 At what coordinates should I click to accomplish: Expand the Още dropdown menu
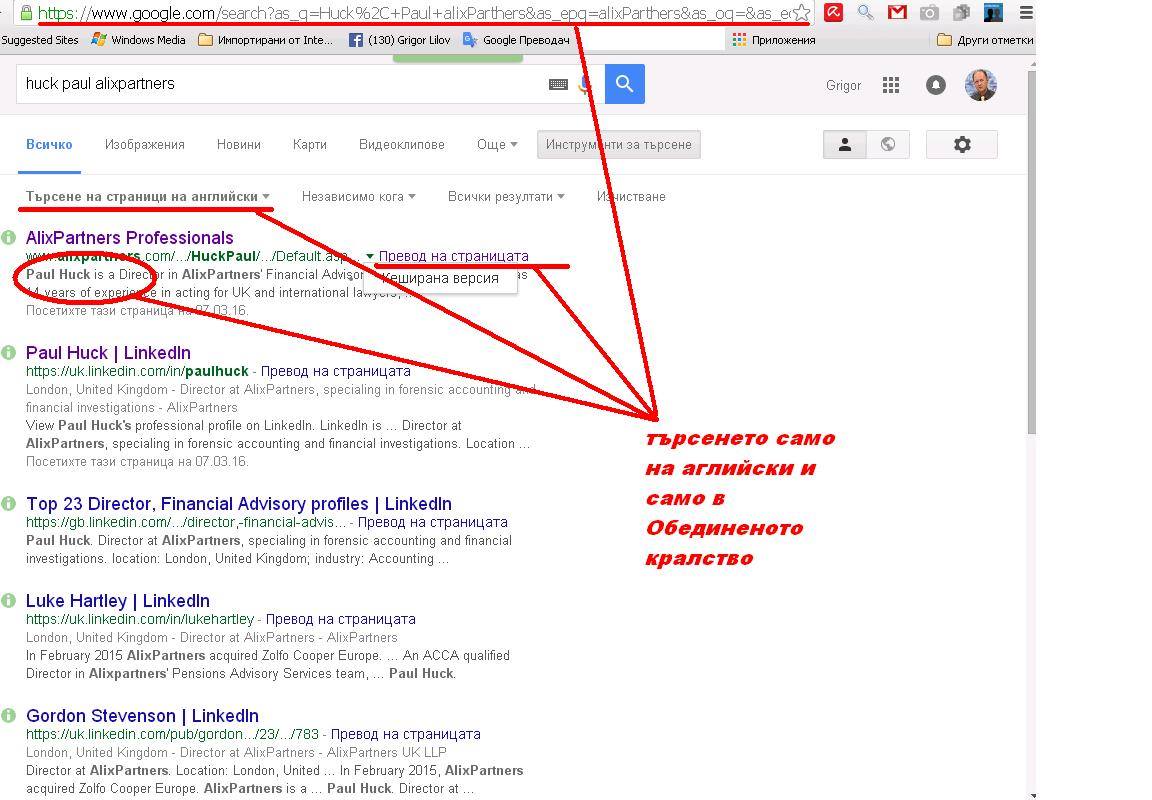(x=497, y=145)
